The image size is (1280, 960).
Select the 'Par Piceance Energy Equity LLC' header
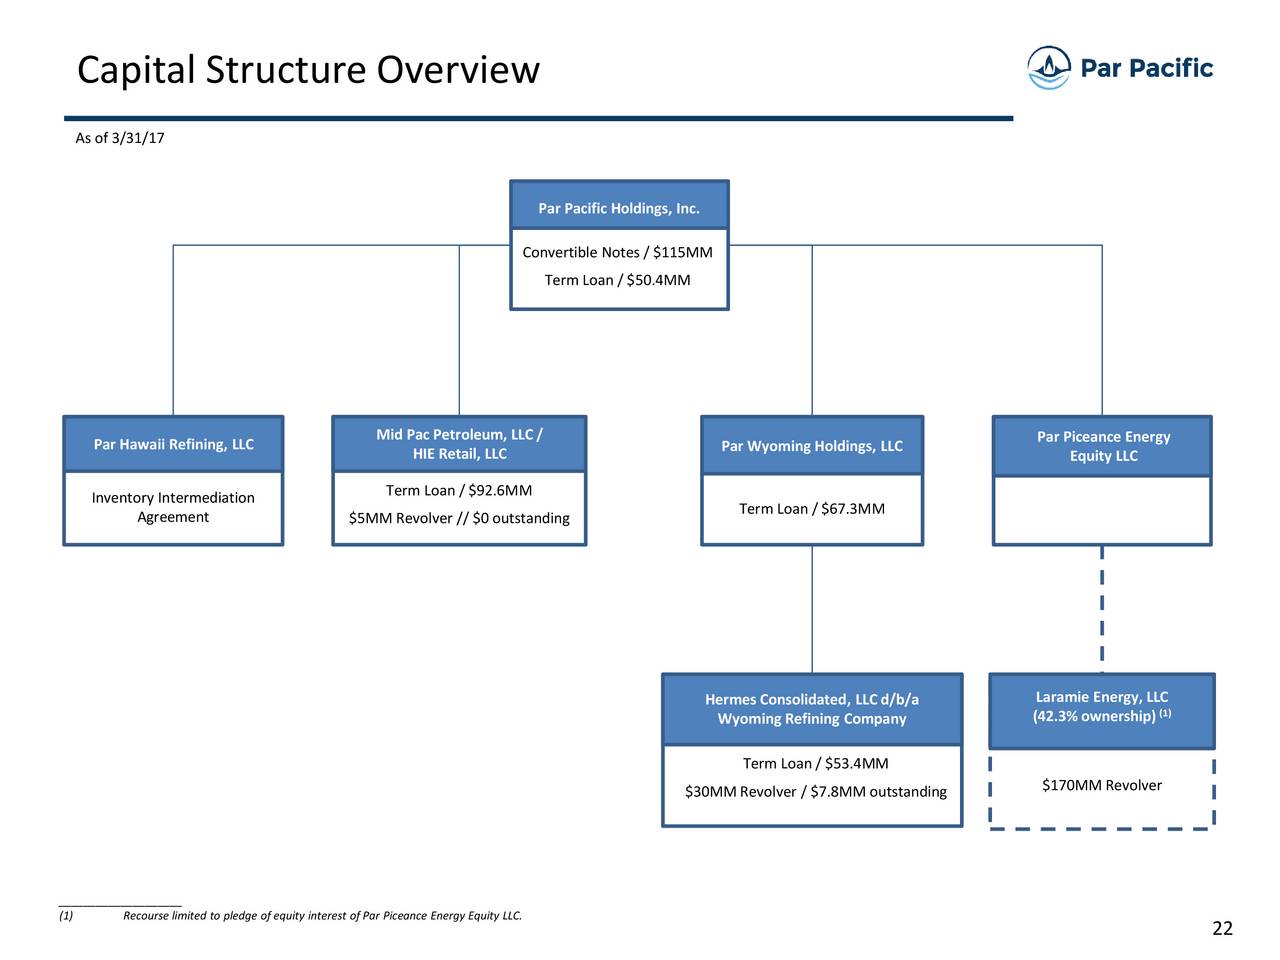pos(1102,446)
